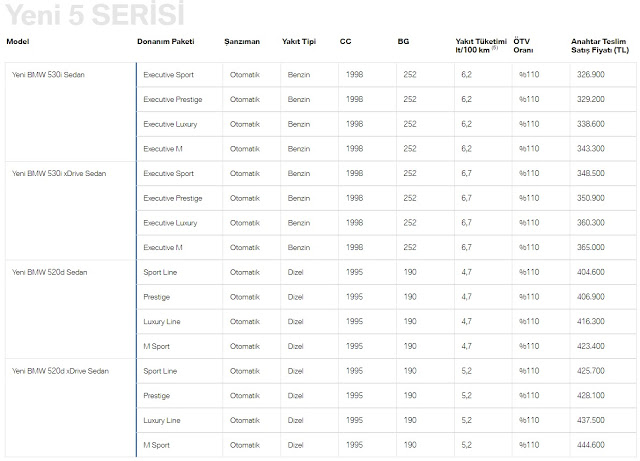Select the Donanım Paketi column header

165,44
